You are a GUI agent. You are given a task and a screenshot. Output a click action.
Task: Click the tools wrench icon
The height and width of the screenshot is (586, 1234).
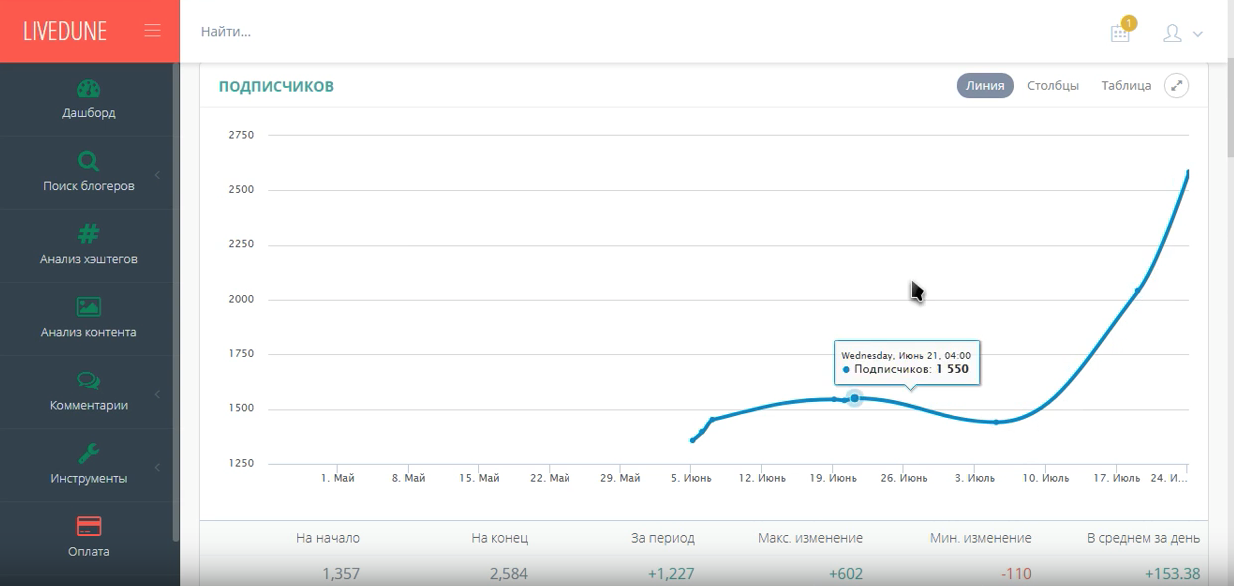pos(89,453)
